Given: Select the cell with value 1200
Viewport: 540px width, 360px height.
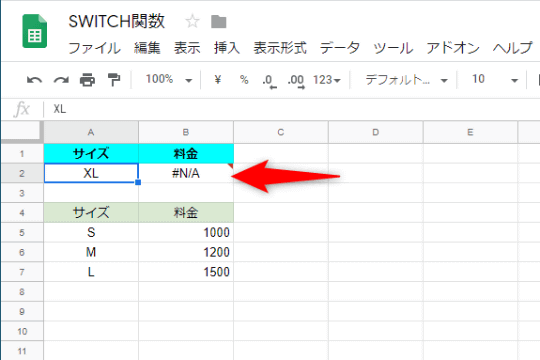Looking at the screenshot, I should click(186, 252).
